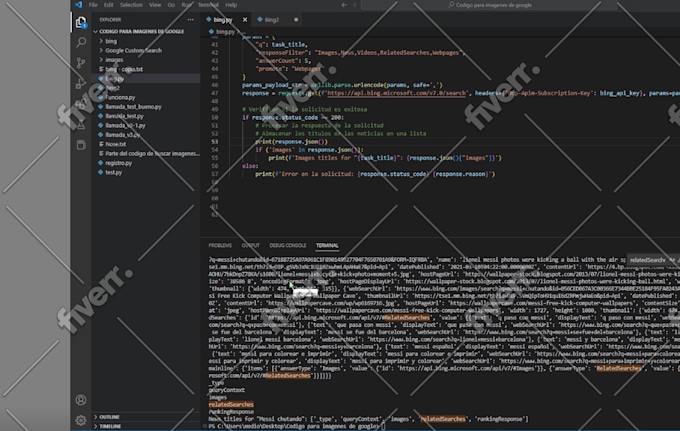The image size is (680, 431).
Task: Open the Source Control view
Action: click(x=81, y=63)
